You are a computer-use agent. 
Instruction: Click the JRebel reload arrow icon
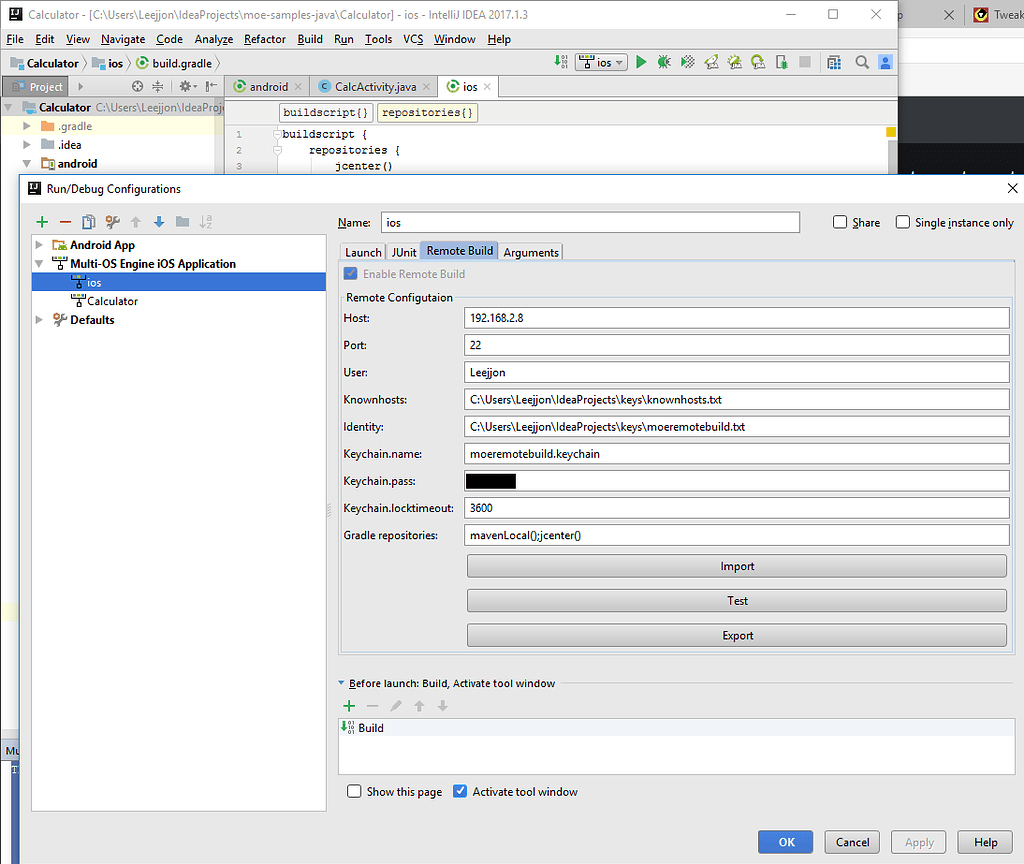click(758, 62)
